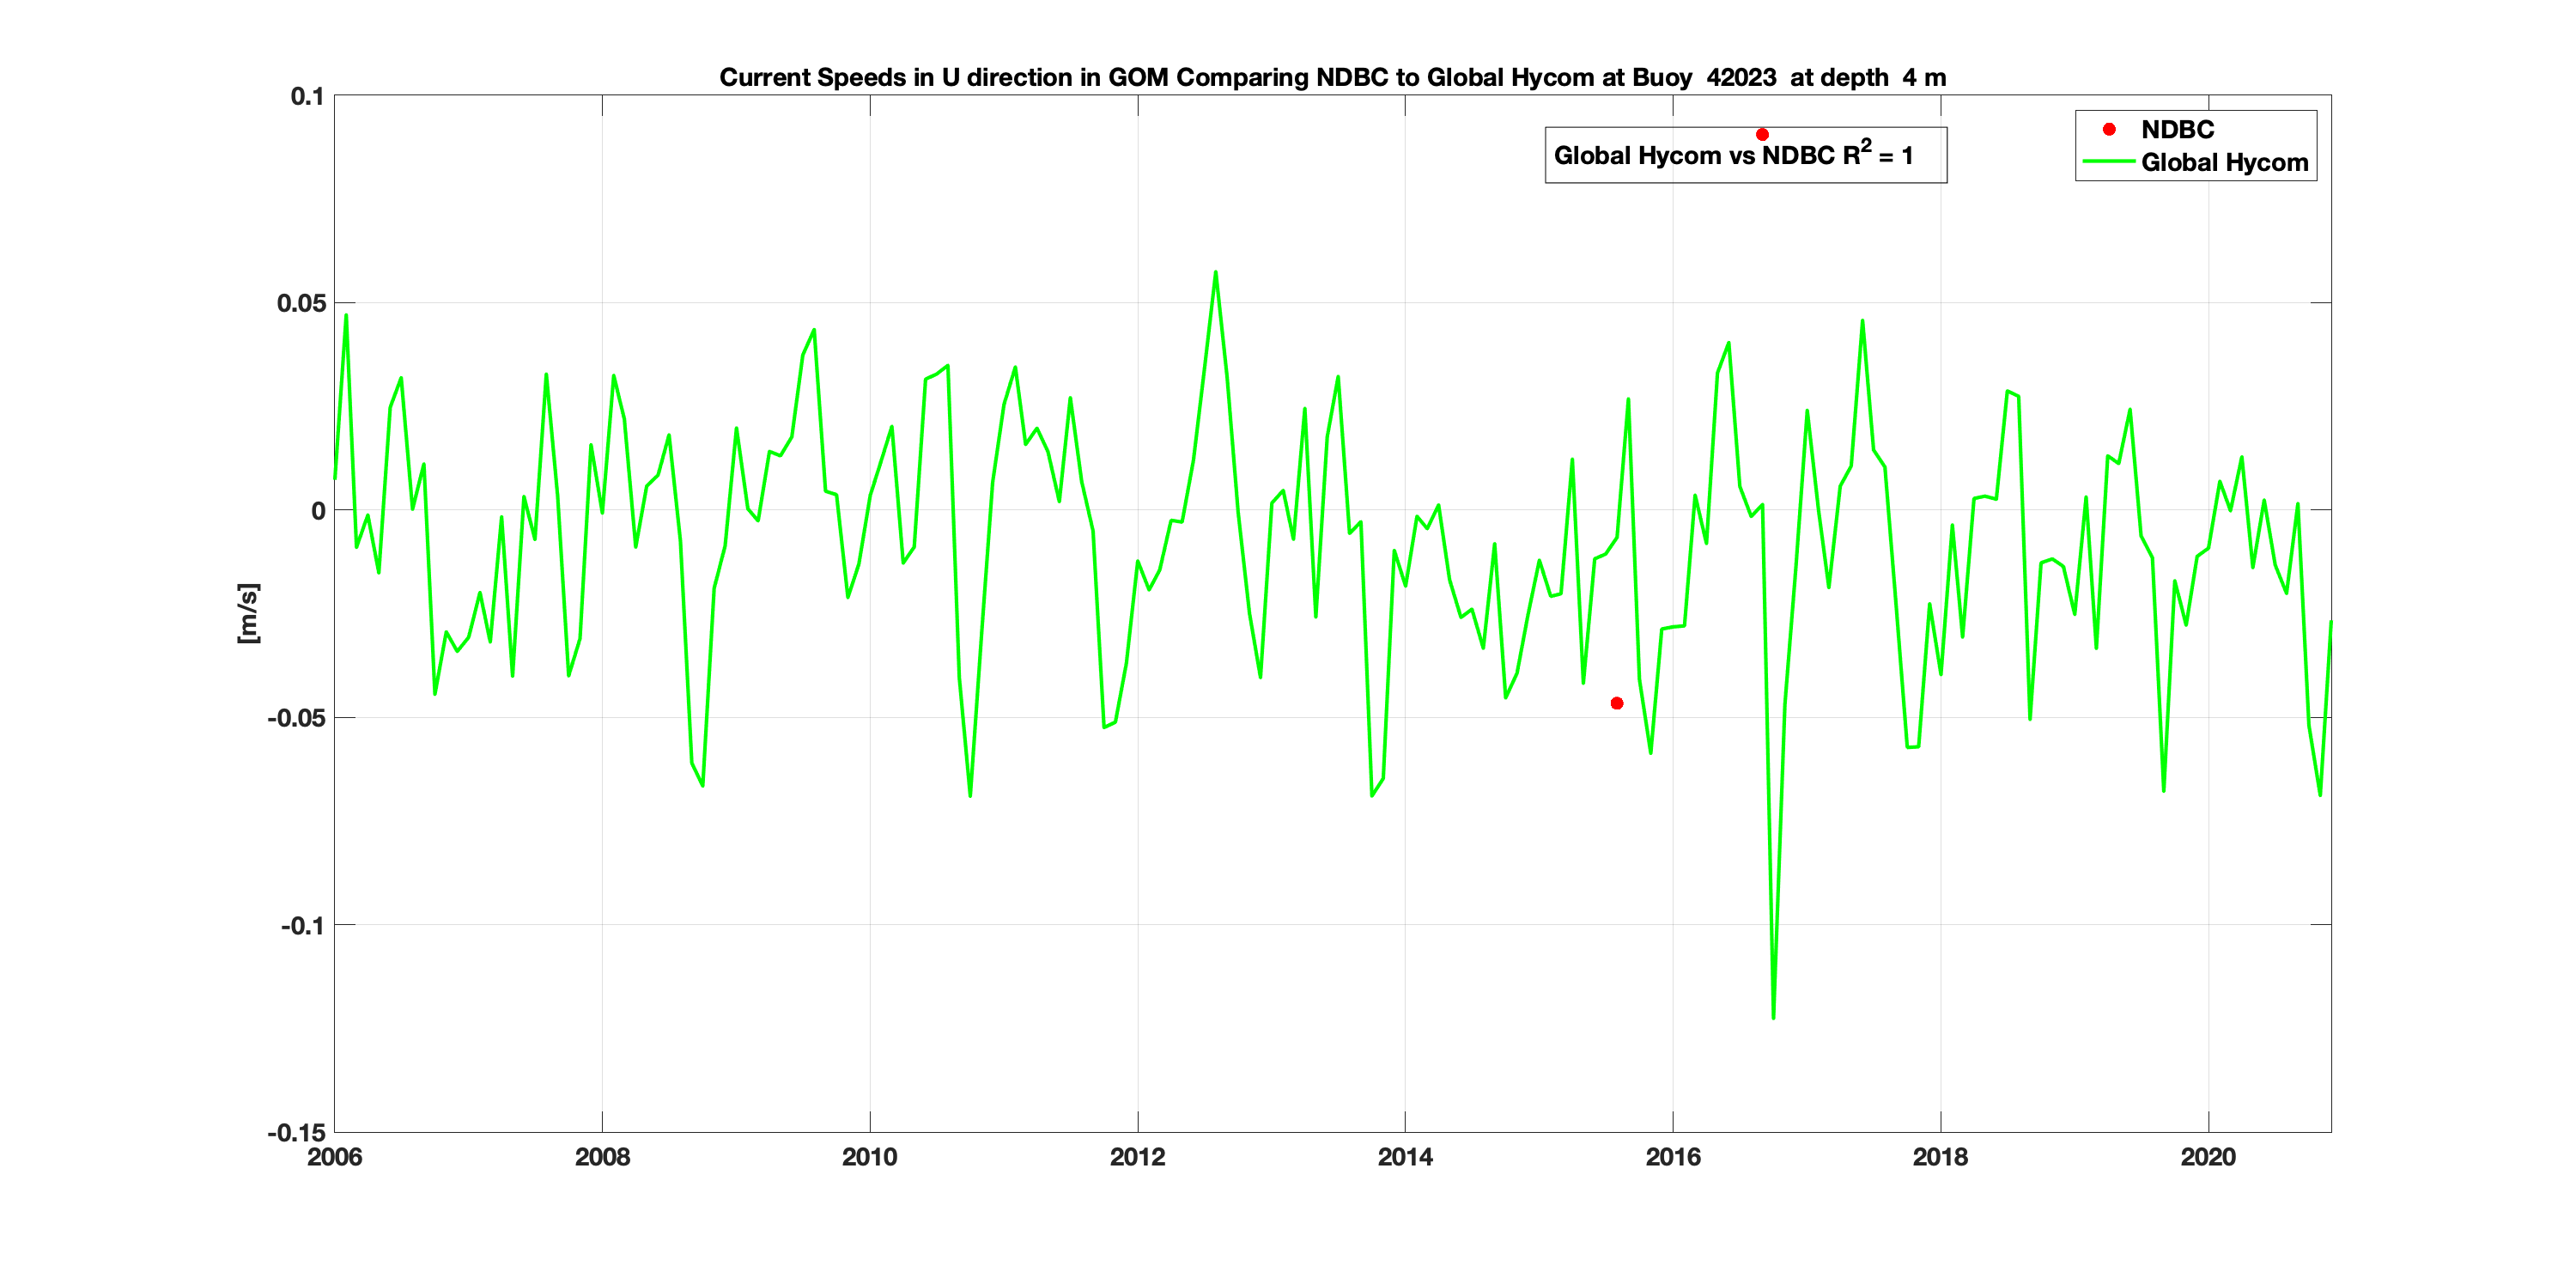The image size is (2576, 1272).
Task: Select the red NDBC data point near -0.05
Action: pos(1617,703)
